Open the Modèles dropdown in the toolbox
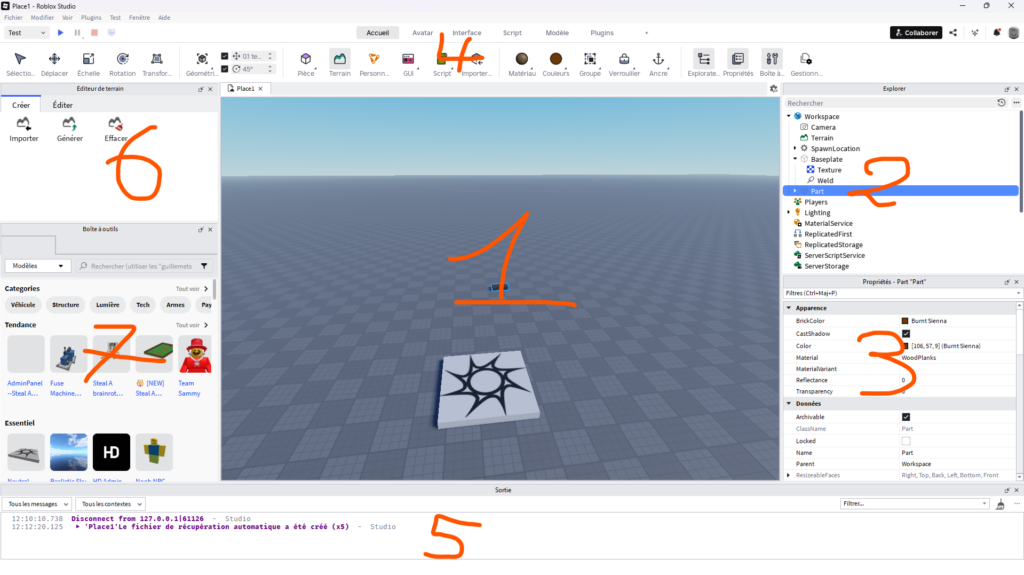The height and width of the screenshot is (575, 1024). click(38, 266)
